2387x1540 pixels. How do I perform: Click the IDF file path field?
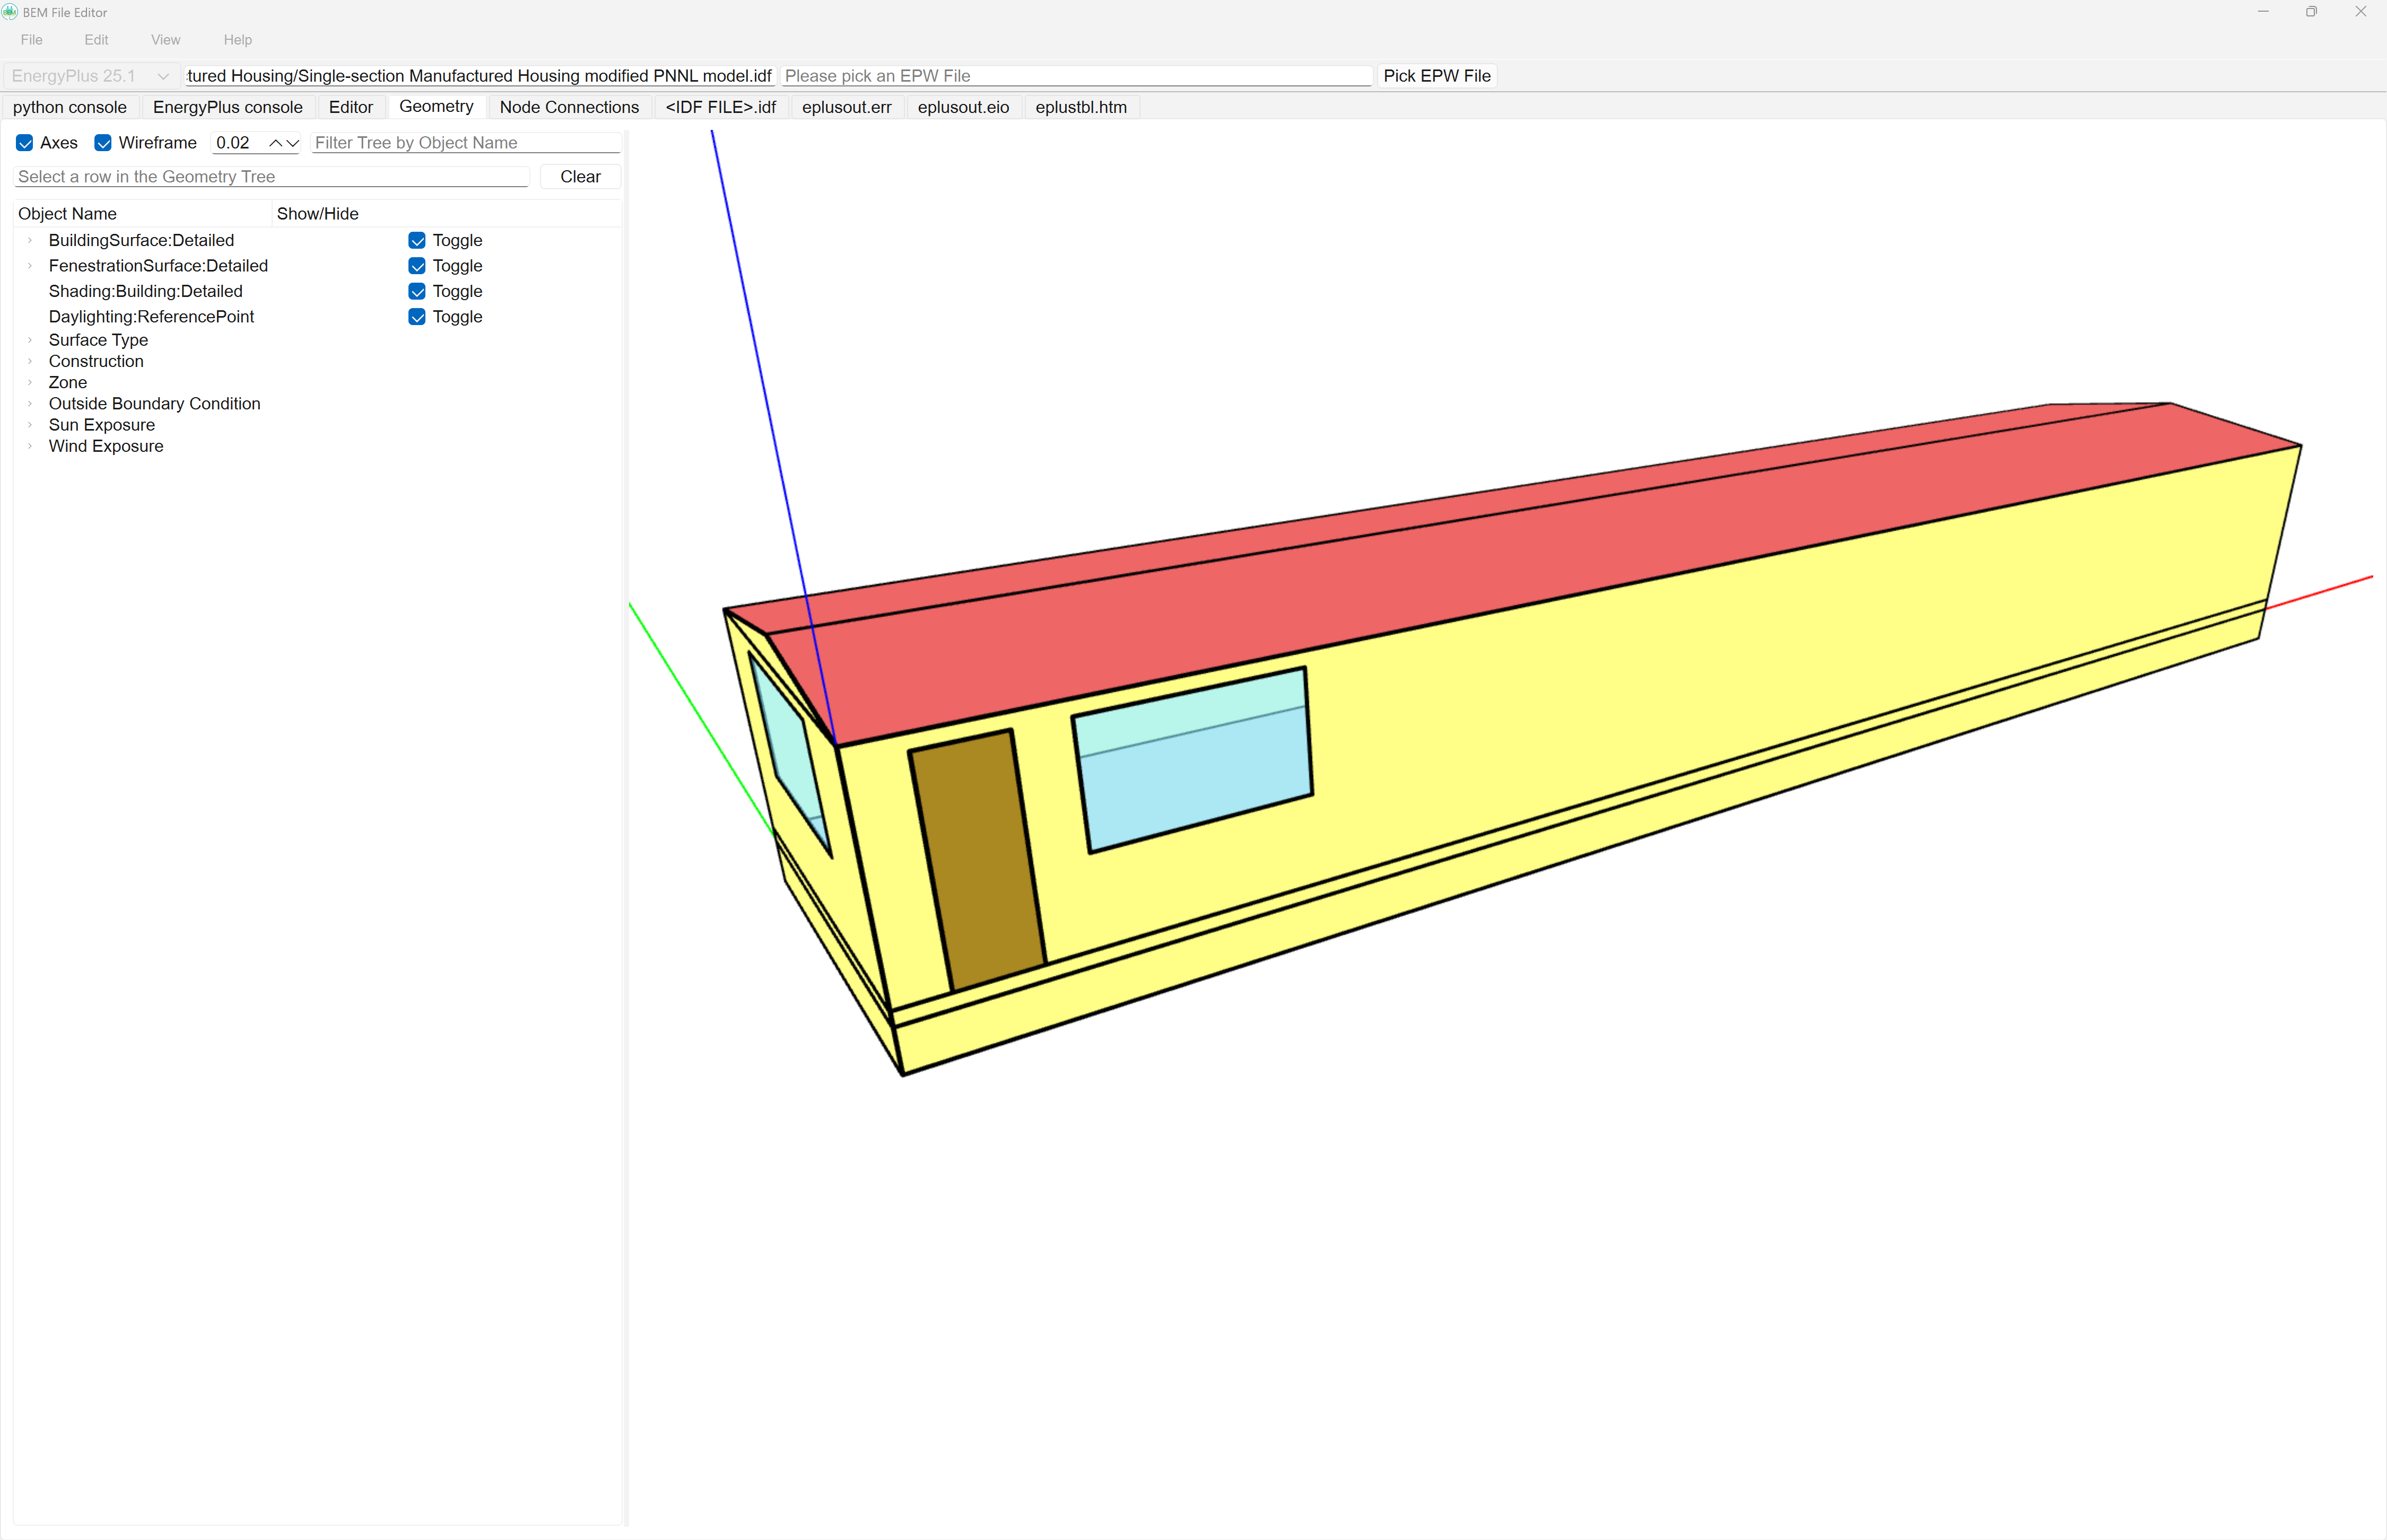tap(480, 76)
